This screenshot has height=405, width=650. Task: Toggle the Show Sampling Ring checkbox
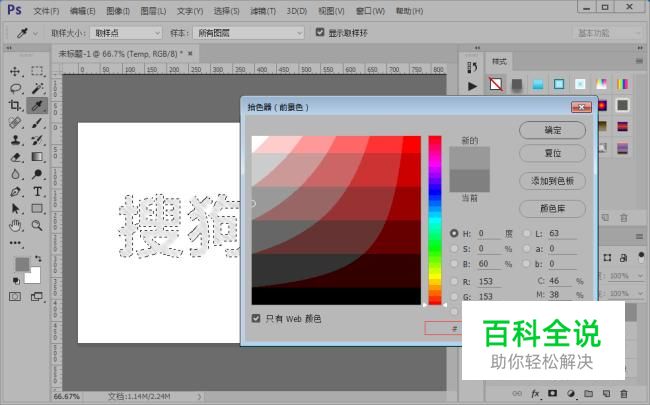pyautogui.click(x=320, y=32)
